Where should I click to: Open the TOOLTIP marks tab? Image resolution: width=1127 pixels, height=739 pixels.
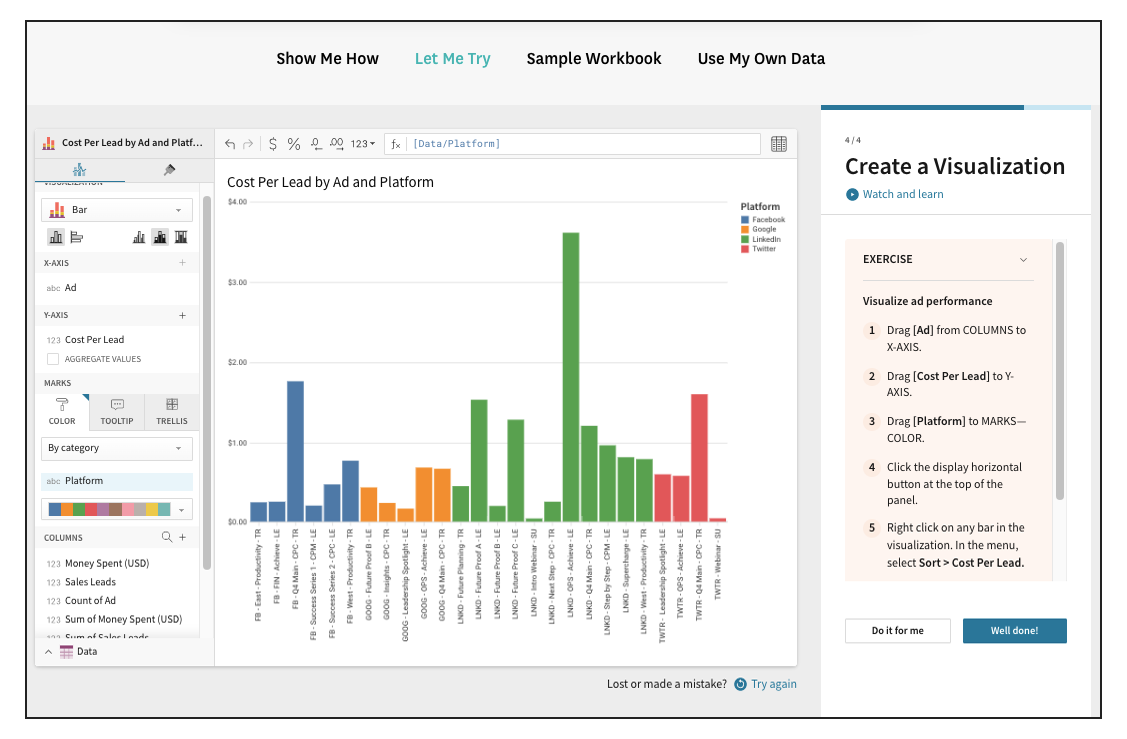pyautogui.click(x=117, y=412)
